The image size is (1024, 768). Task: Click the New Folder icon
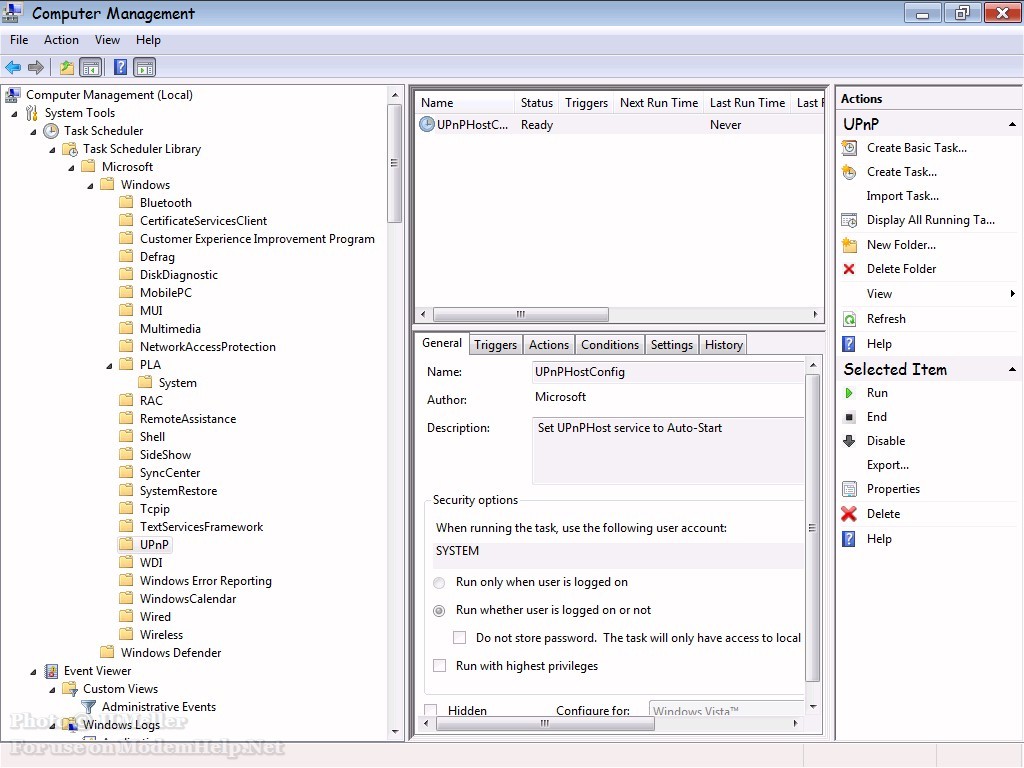click(849, 245)
